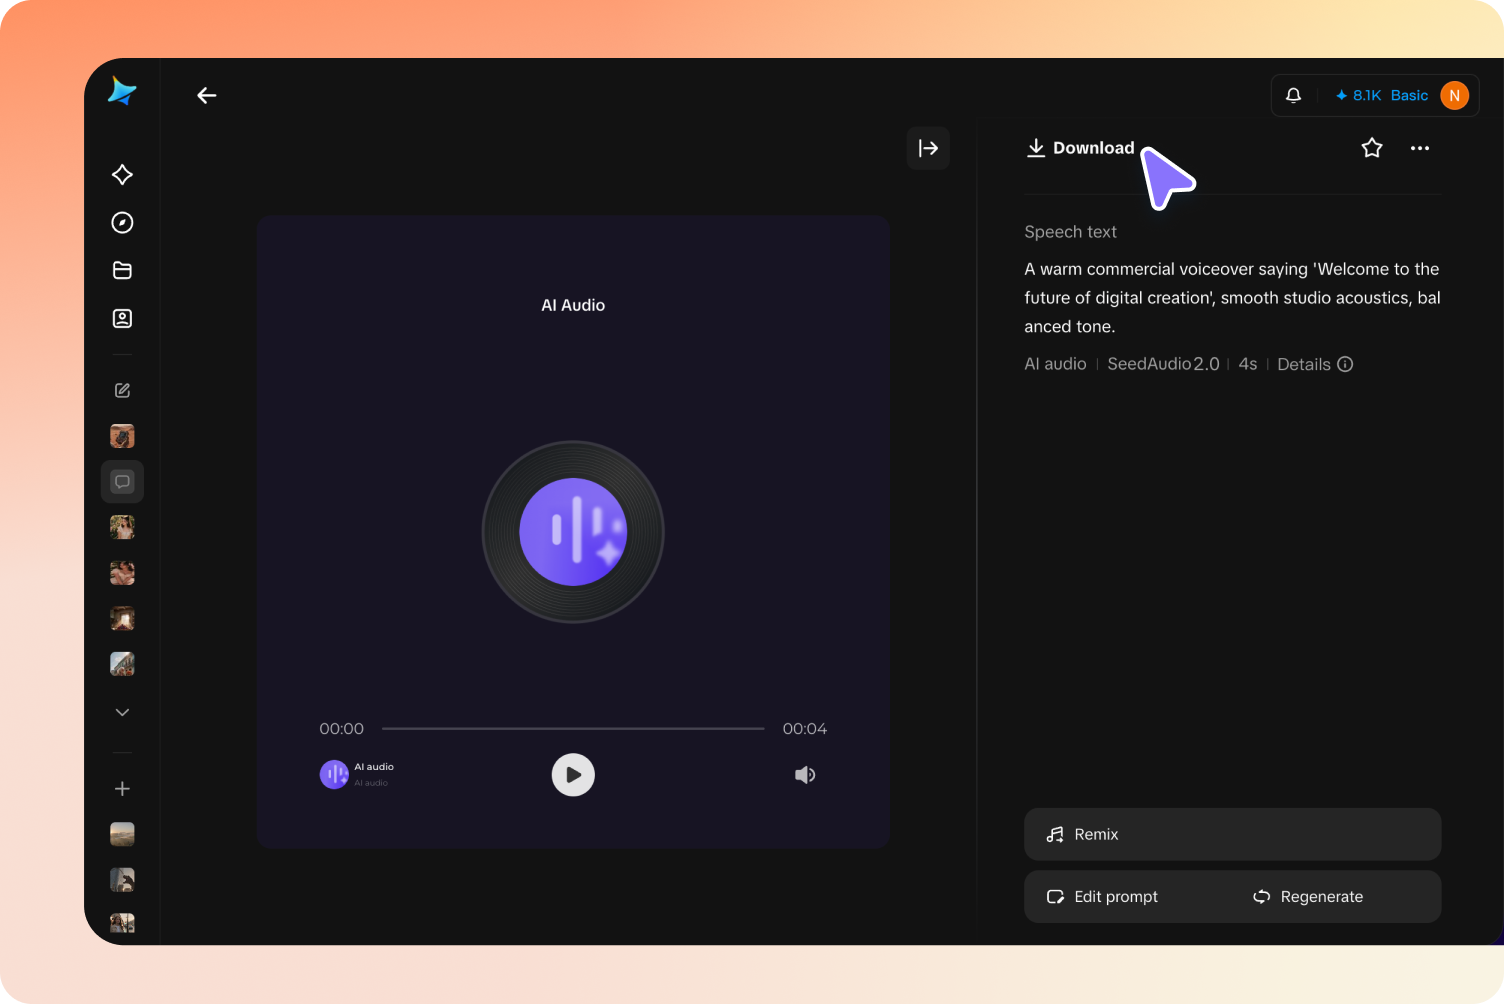1504x1004 pixels.
Task: Open the portrait profile icon in sidebar
Action: (x=122, y=318)
